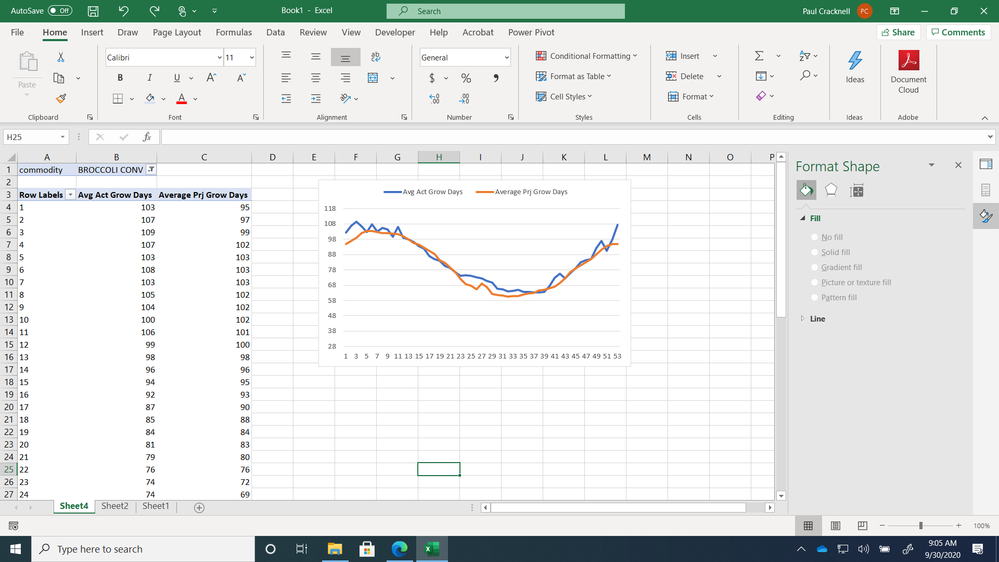Open the Page Layout tab
Viewport: 999px width, 562px height.
[x=176, y=32]
